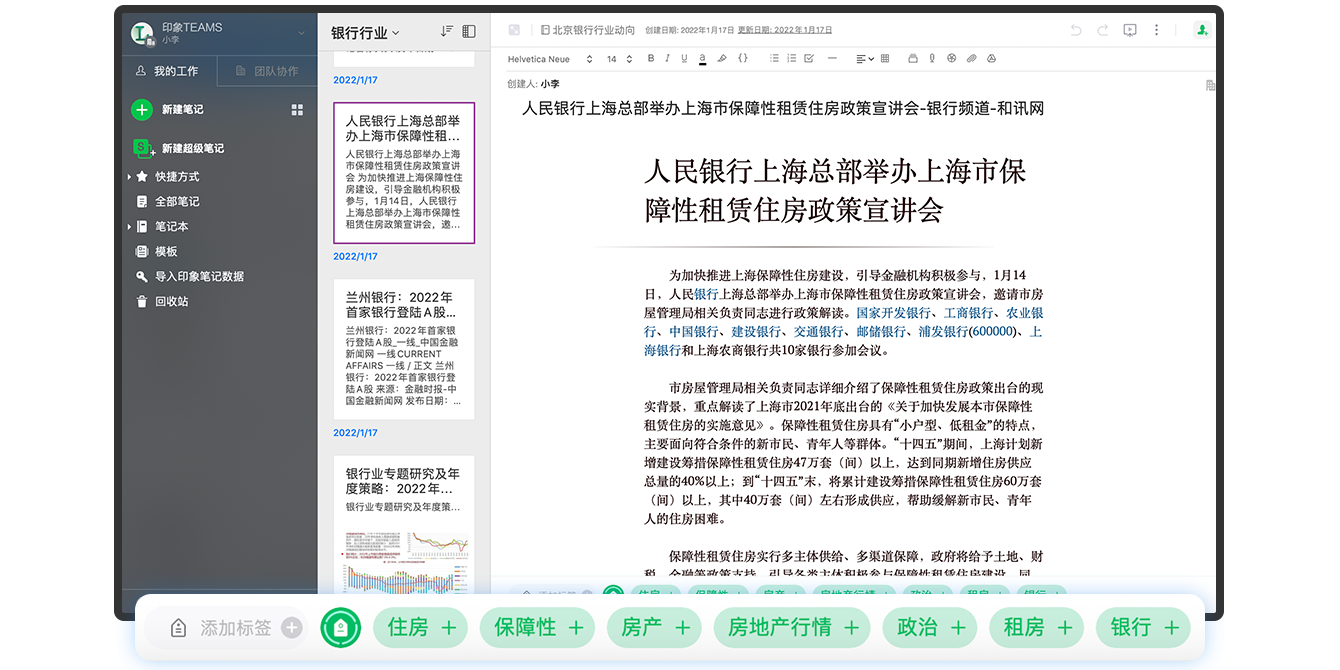Insert a table from the toolbar

tap(885, 59)
